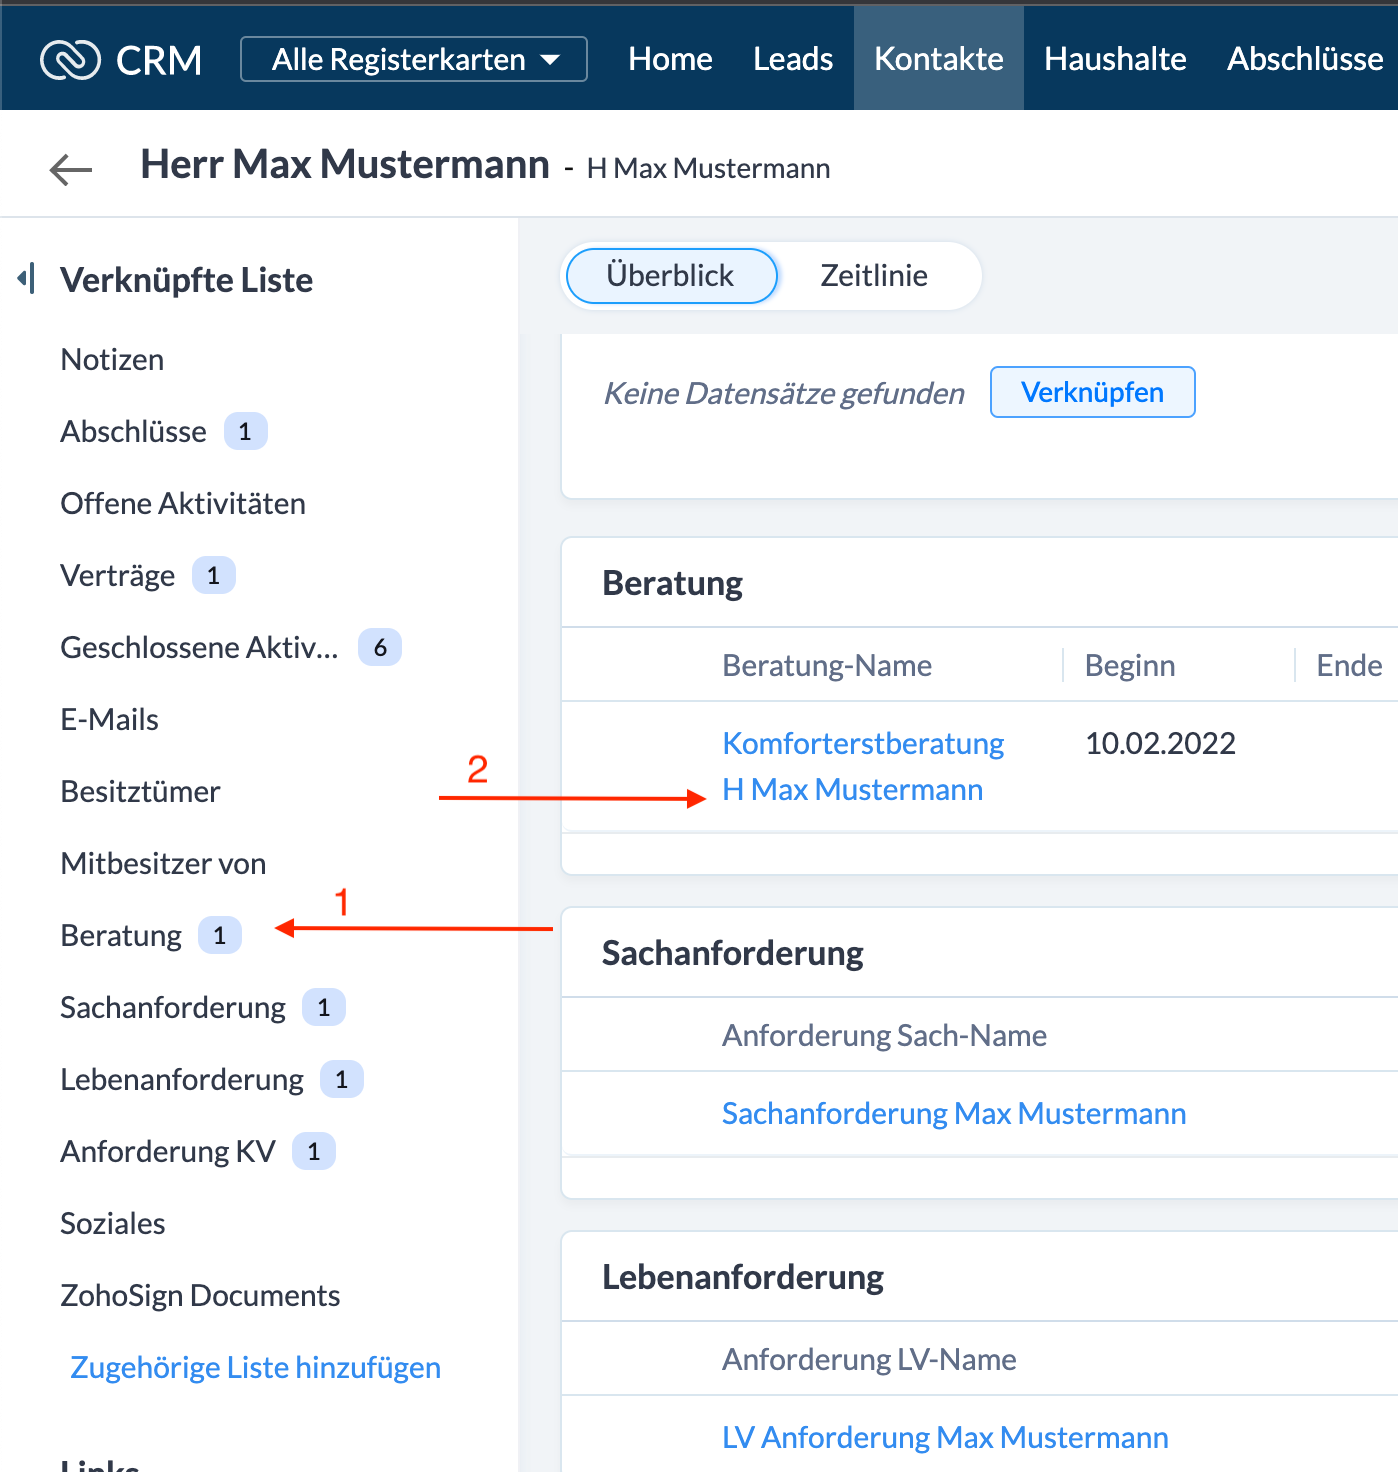Image resolution: width=1398 pixels, height=1472 pixels.
Task: Click the CRM logo icon
Action: point(70,60)
